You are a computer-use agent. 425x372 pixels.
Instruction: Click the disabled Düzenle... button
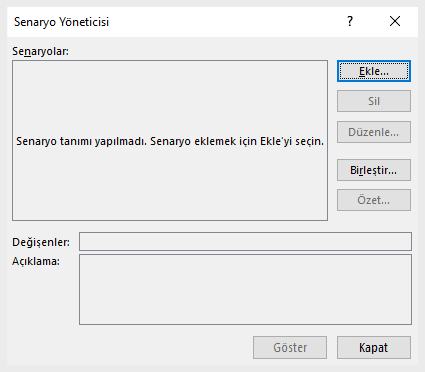tap(374, 132)
